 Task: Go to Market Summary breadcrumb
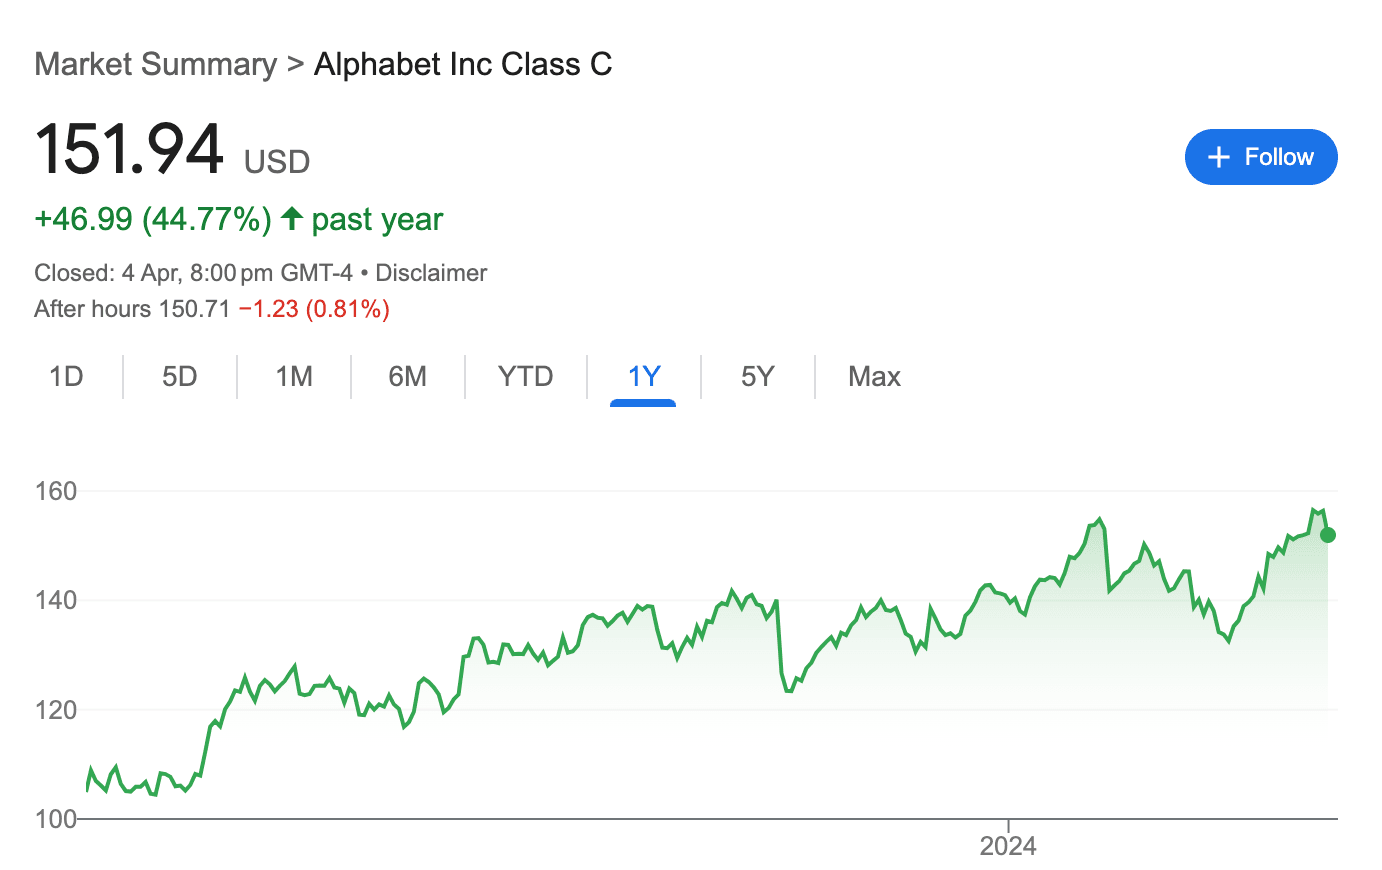pos(156,64)
